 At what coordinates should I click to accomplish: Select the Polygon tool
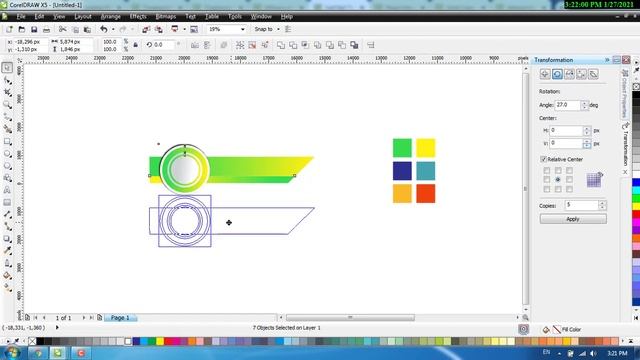point(7,166)
